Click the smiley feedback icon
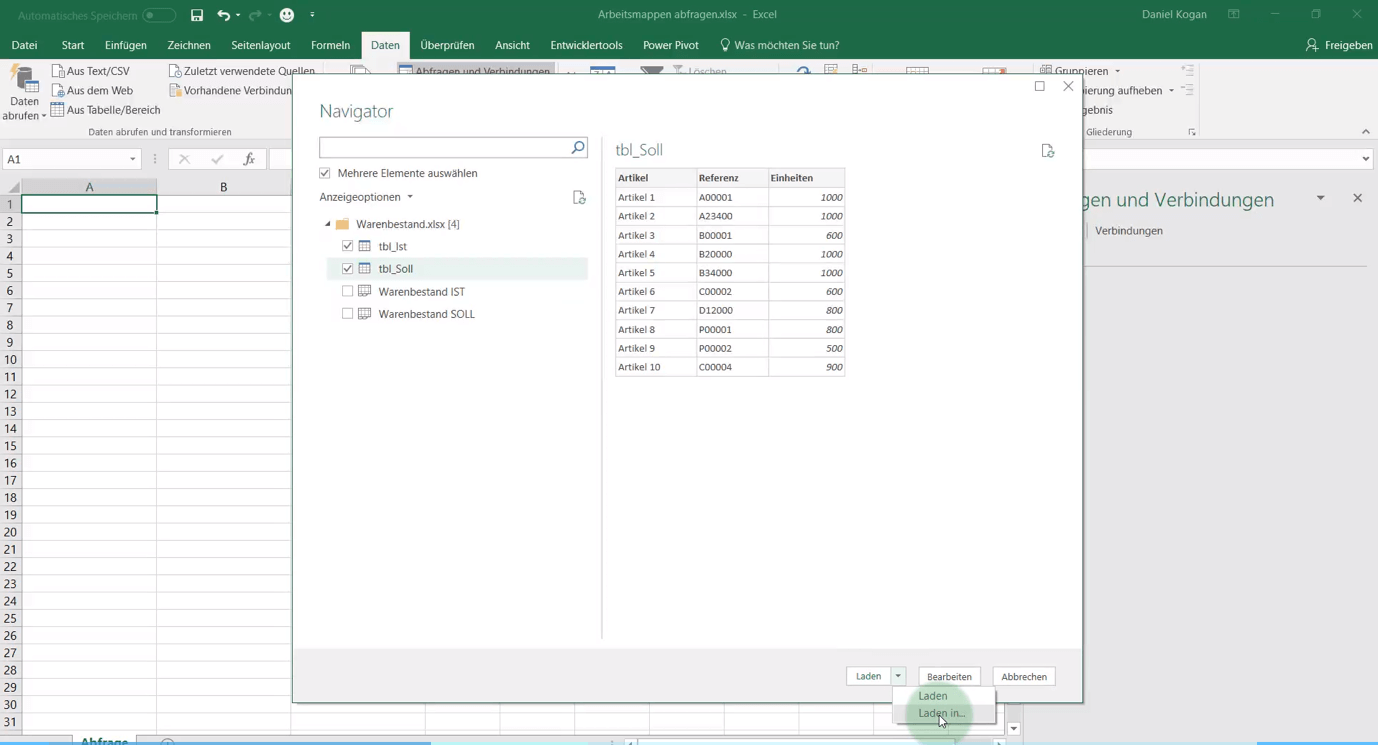The image size is (1378, 745). point(287,15)
